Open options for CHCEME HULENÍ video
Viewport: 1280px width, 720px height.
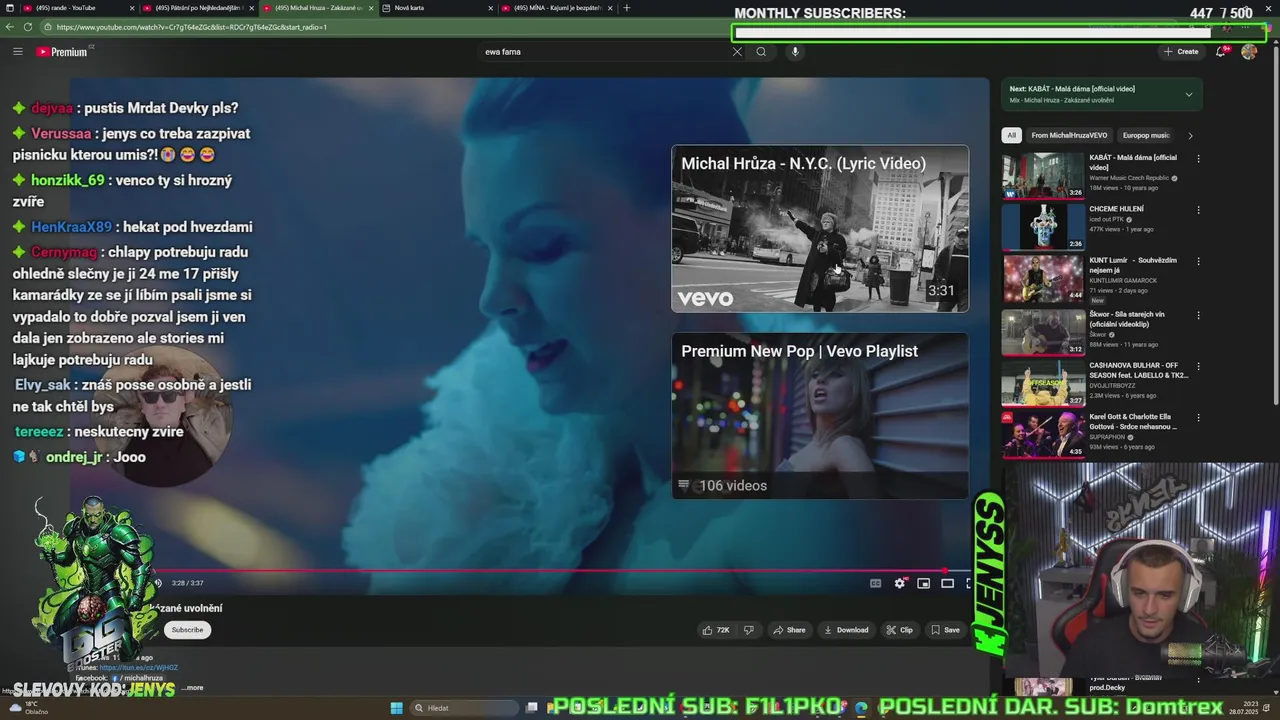pyautogui.click(x=1198, y=210)
